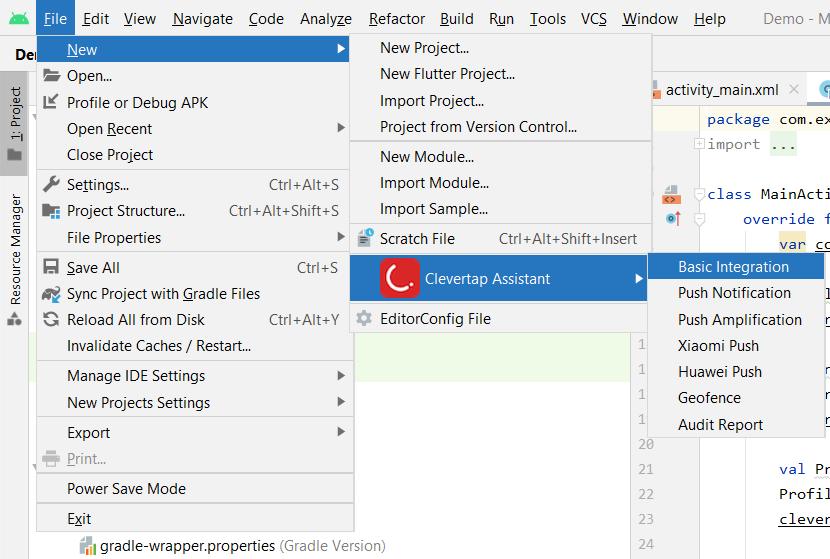Expand the Export submenu arrow
The image size is (830, 559).
[341, 432]
